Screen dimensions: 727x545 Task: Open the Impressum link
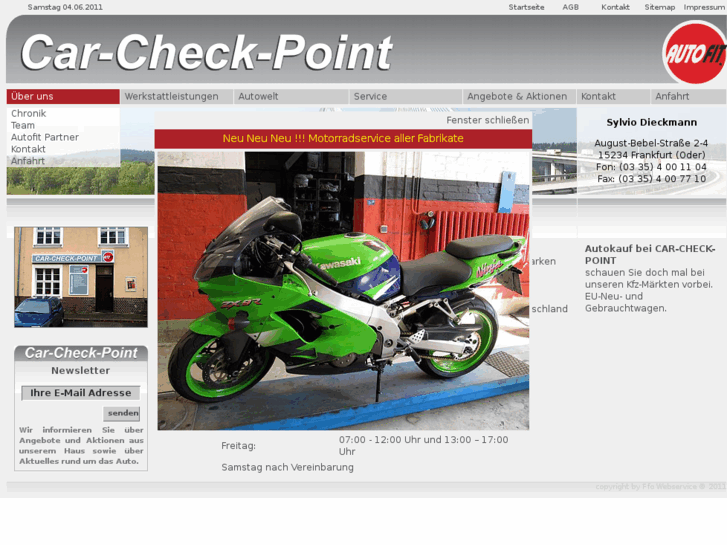(704, 7)
